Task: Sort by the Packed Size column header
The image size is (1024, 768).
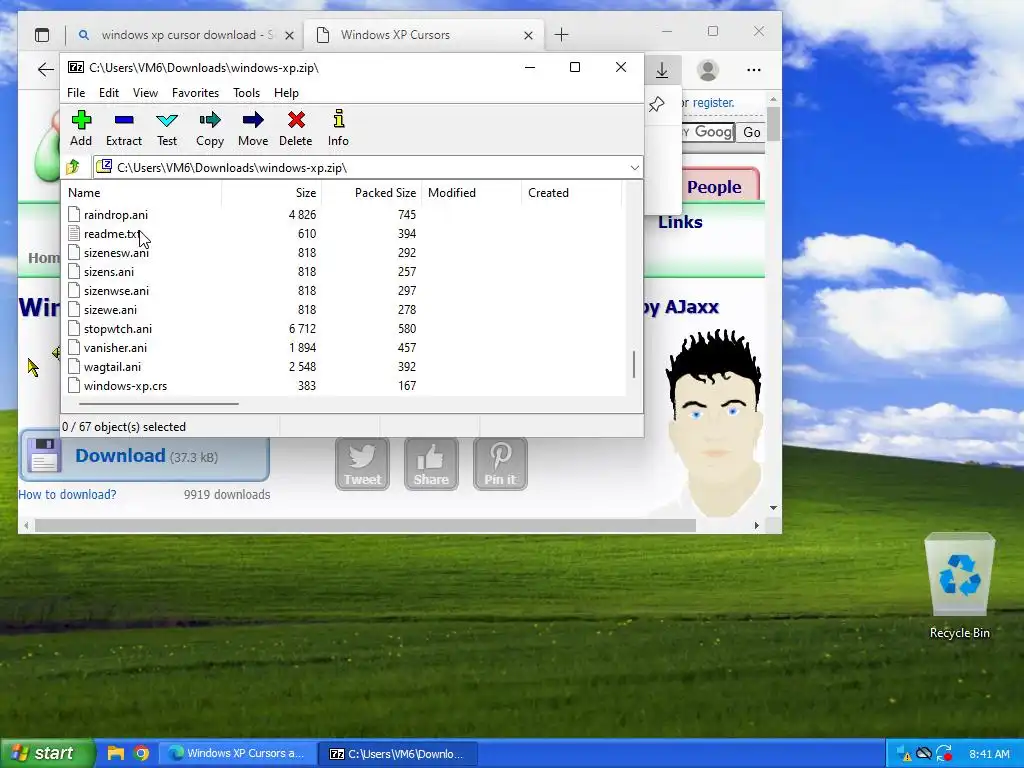Action: (x=372, y=193)
